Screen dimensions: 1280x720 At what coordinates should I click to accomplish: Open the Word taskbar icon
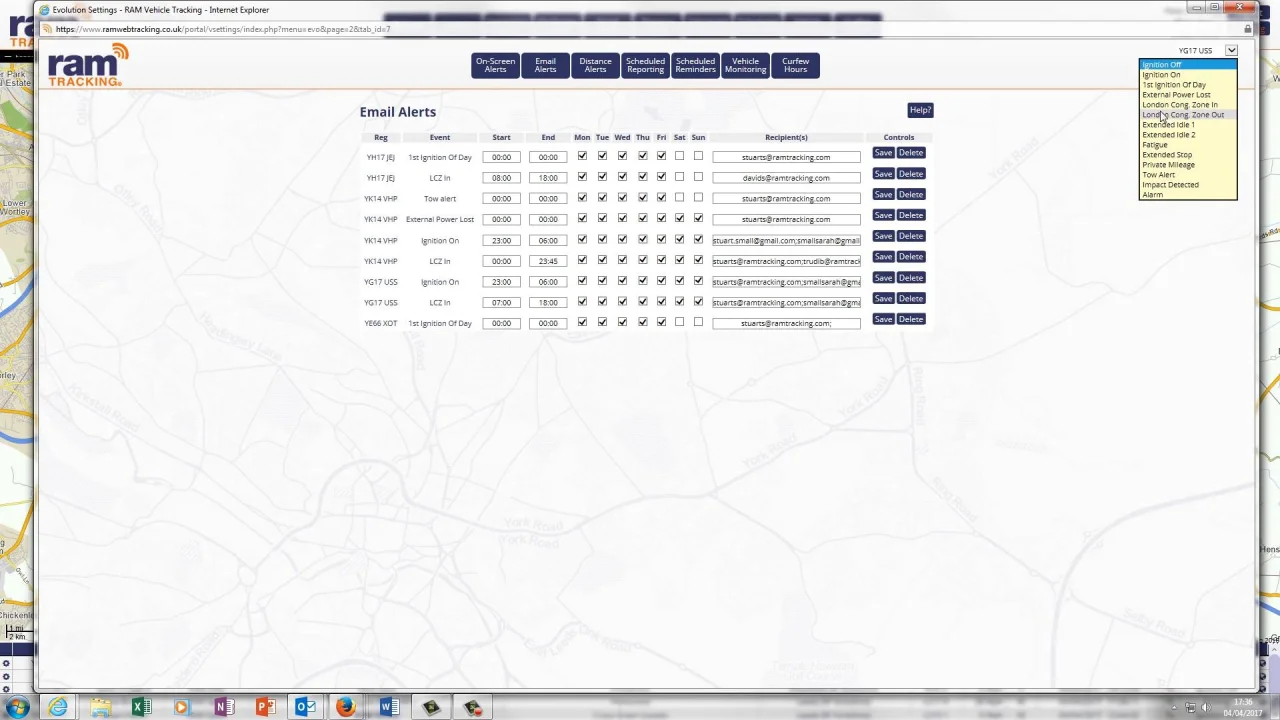coord(388,707)
